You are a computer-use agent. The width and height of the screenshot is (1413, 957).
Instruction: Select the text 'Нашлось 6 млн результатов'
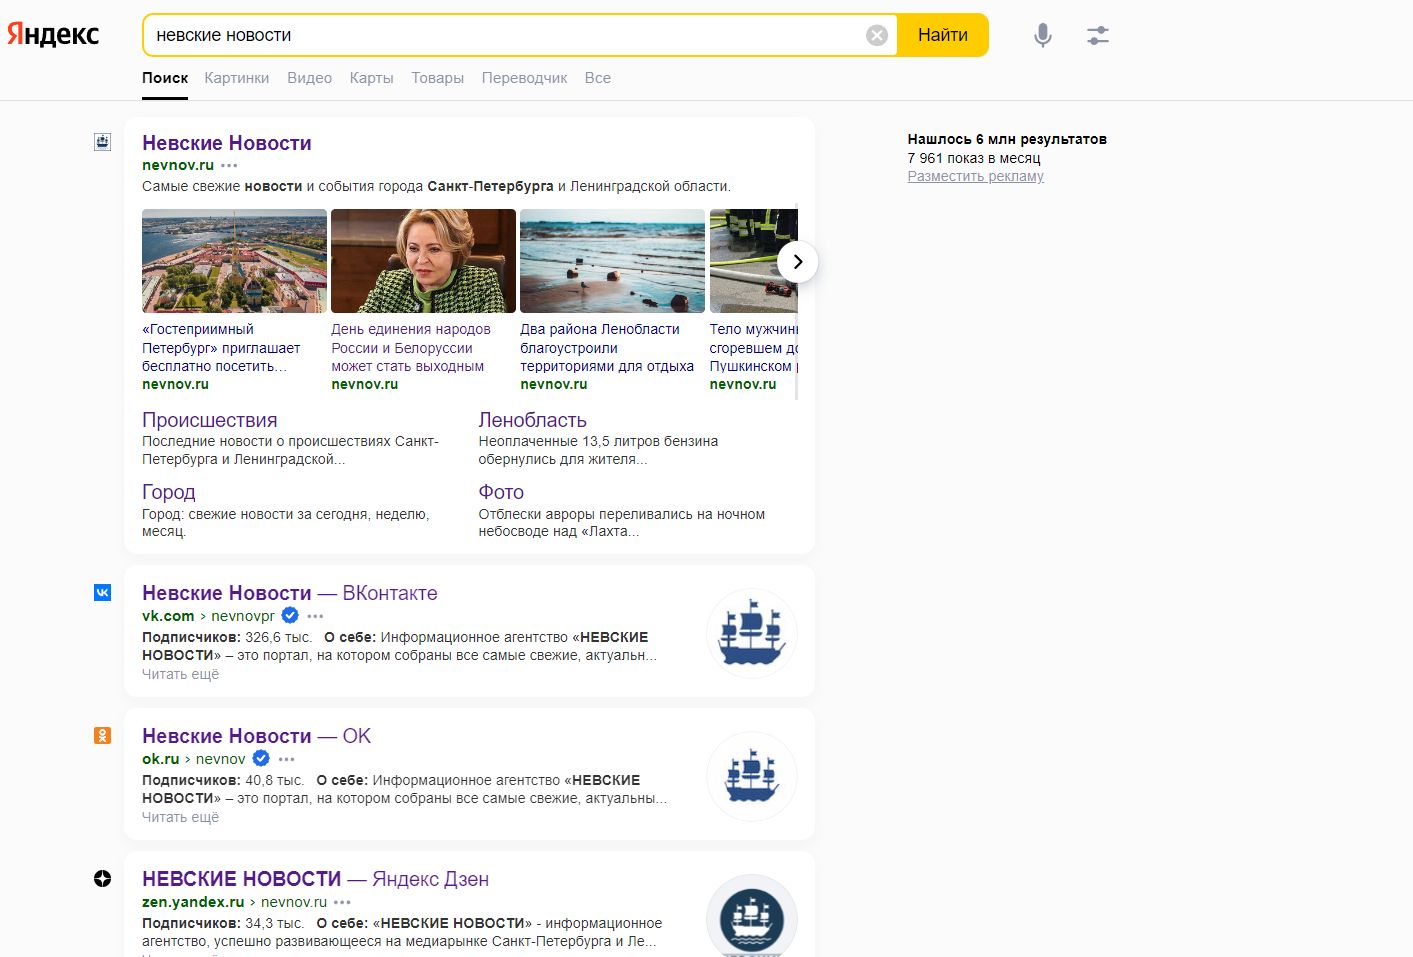pos(1007,139)
